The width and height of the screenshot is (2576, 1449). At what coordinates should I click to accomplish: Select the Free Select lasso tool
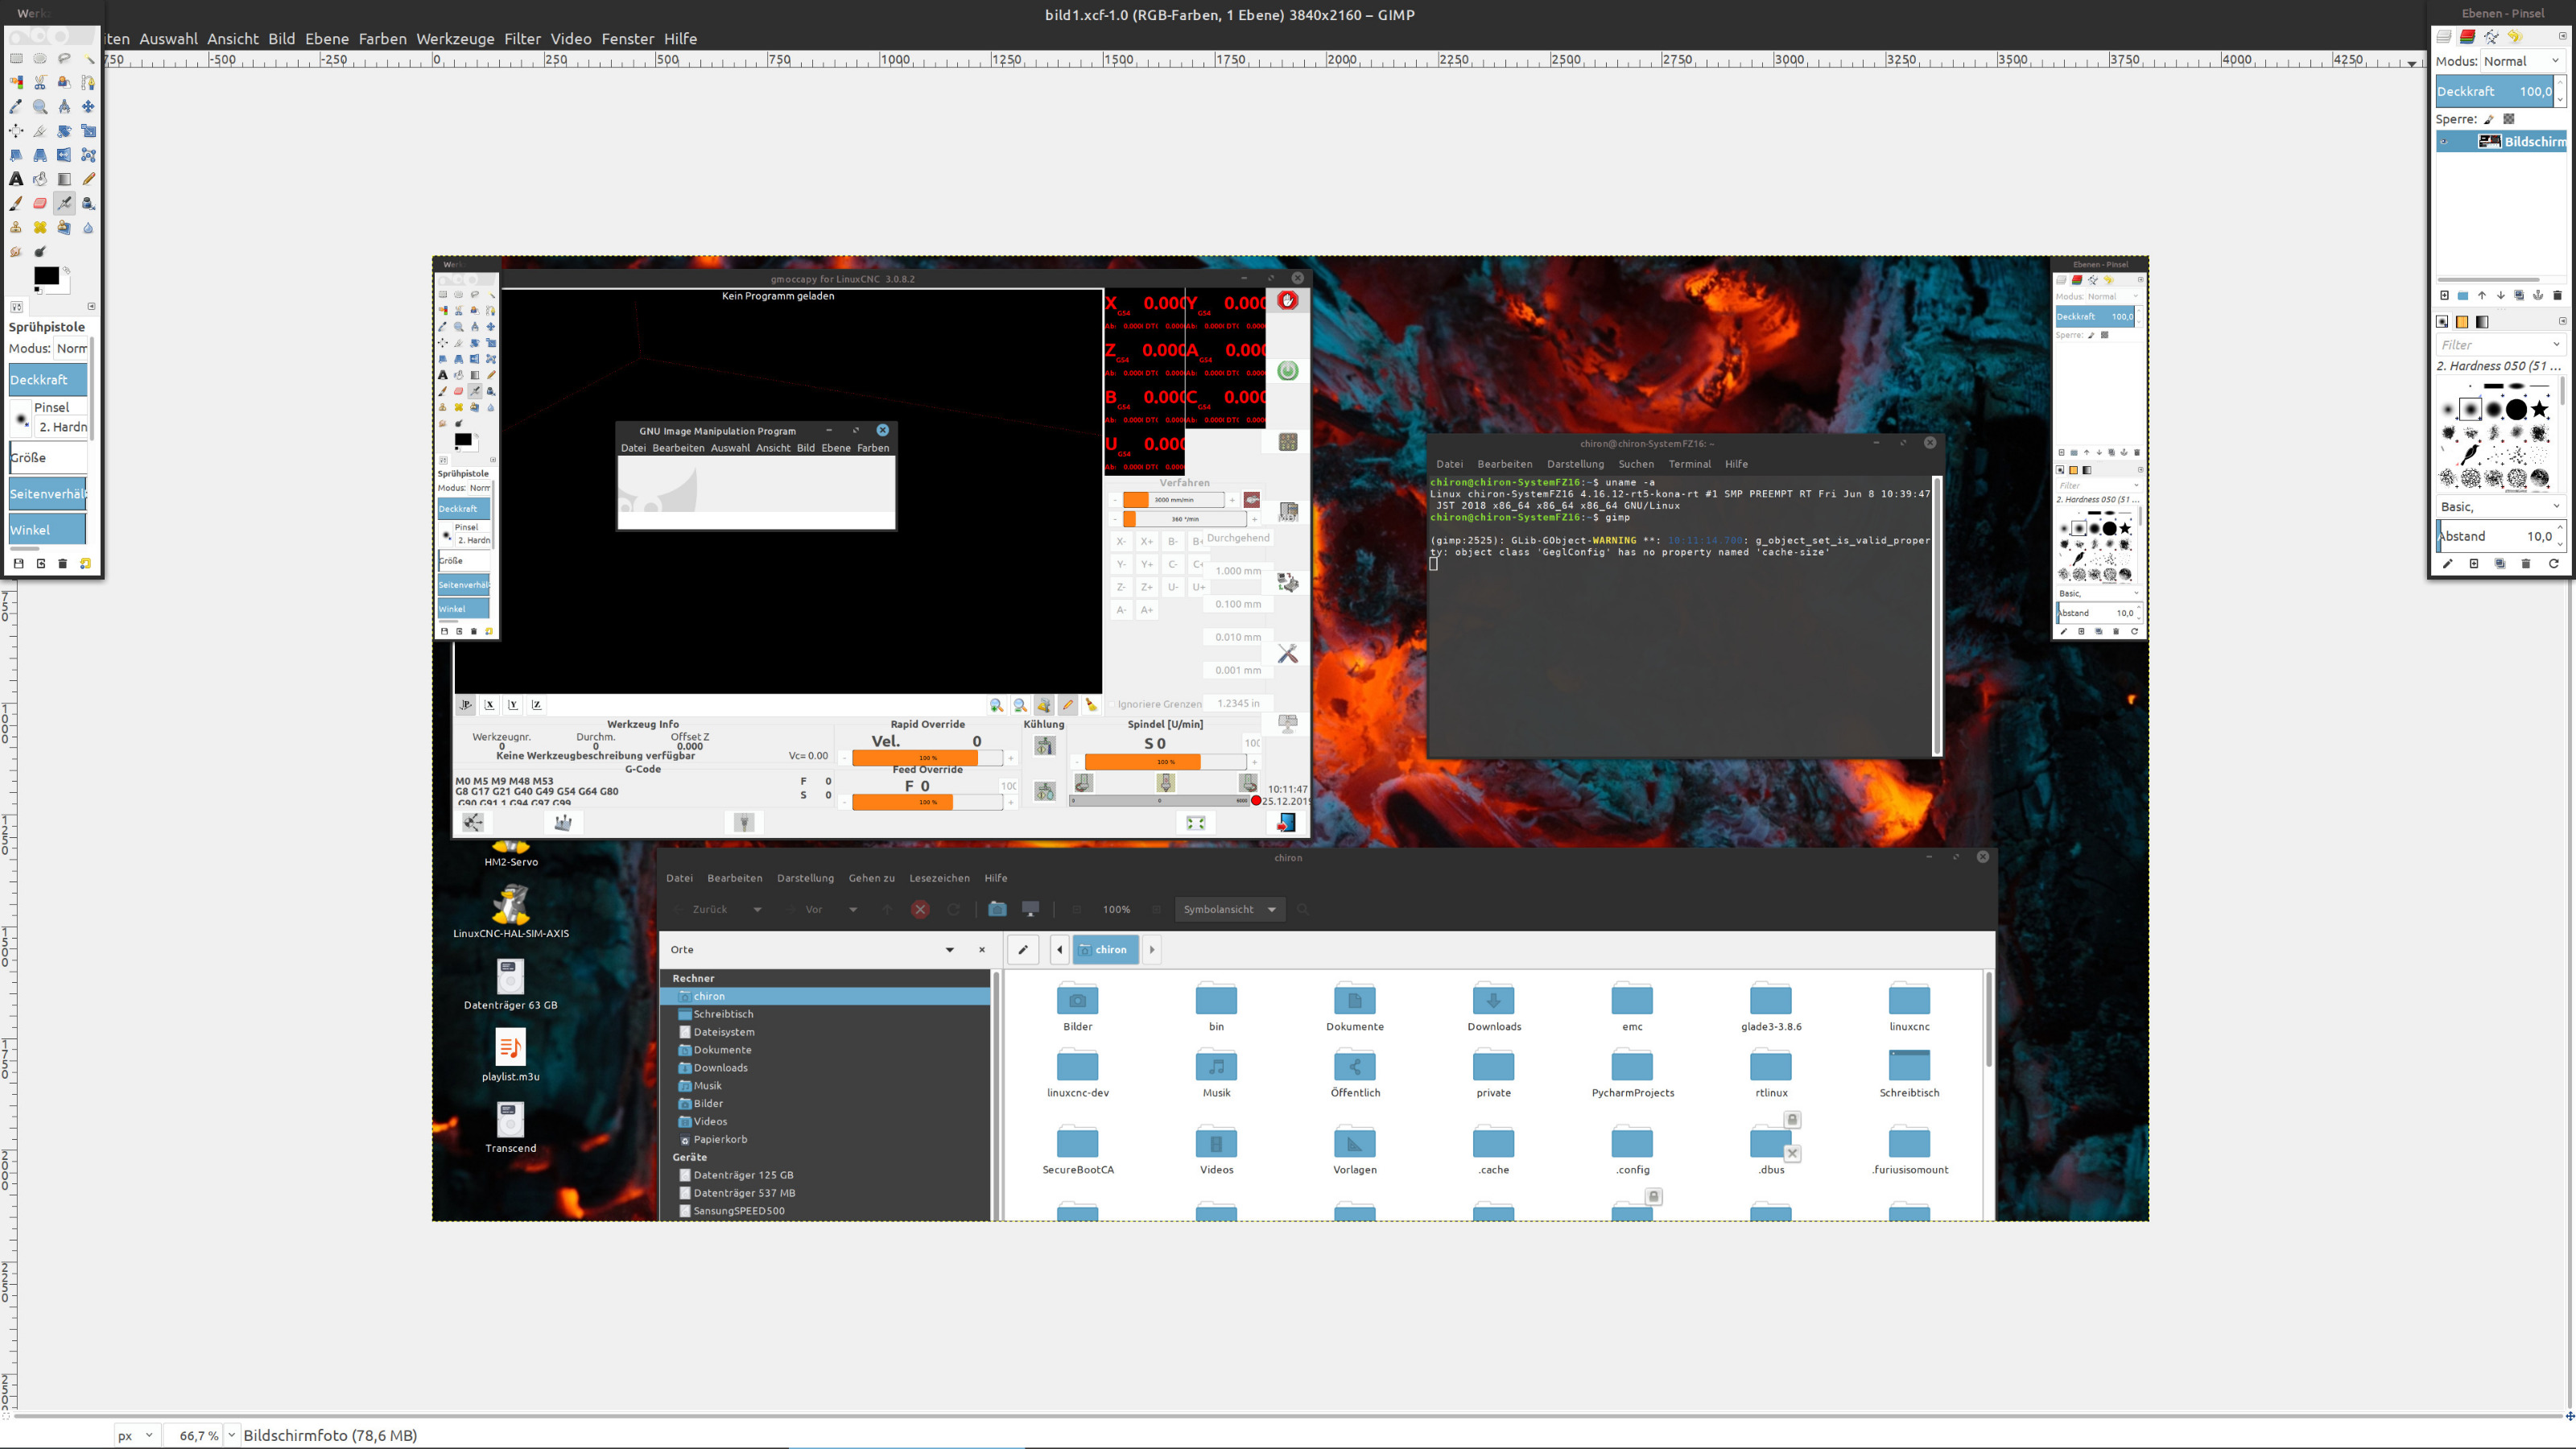[64, 59]
